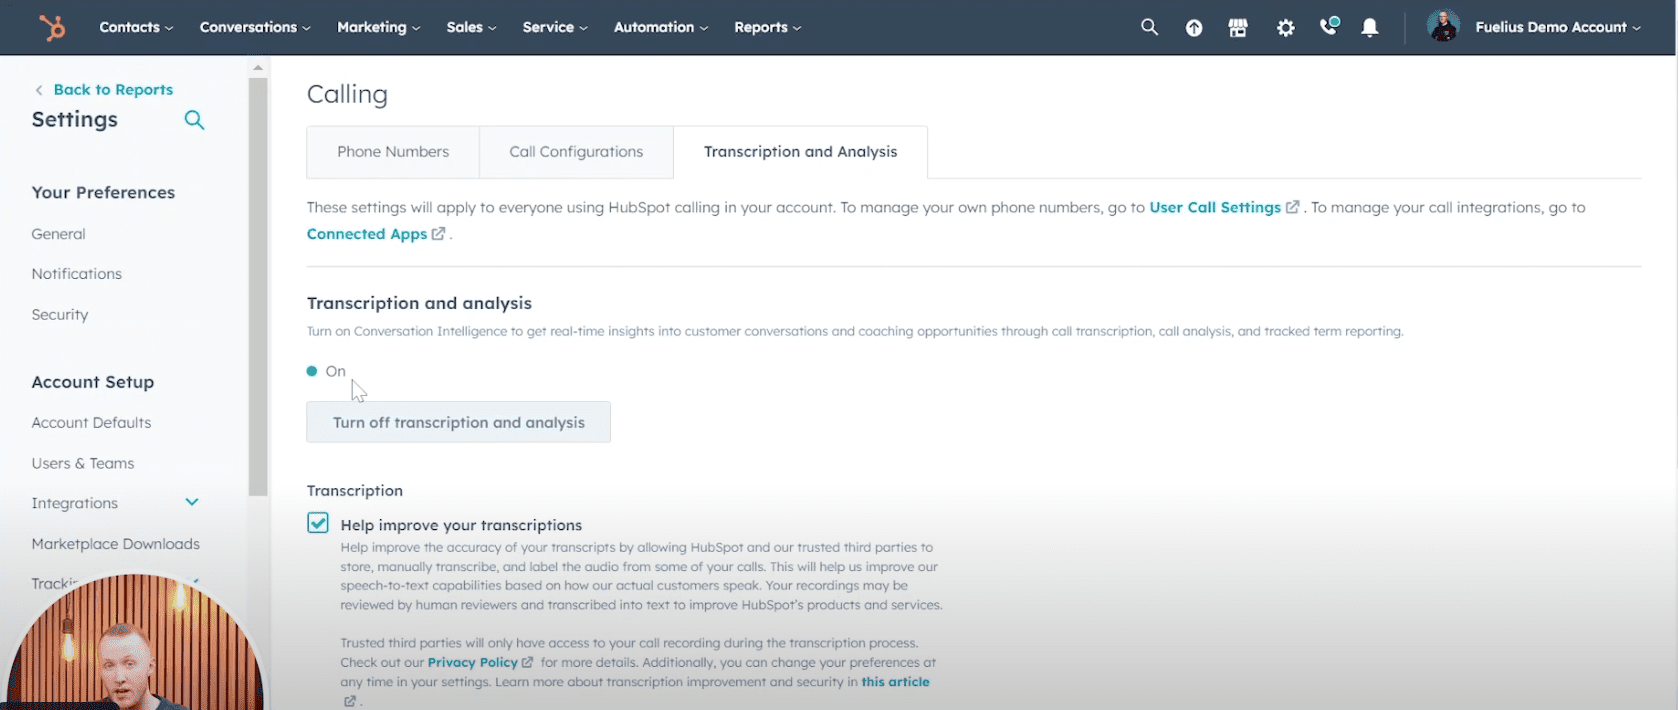Click Turn off transcription and analysis
Screen dimensions: 1678x710
pos(458,422)
